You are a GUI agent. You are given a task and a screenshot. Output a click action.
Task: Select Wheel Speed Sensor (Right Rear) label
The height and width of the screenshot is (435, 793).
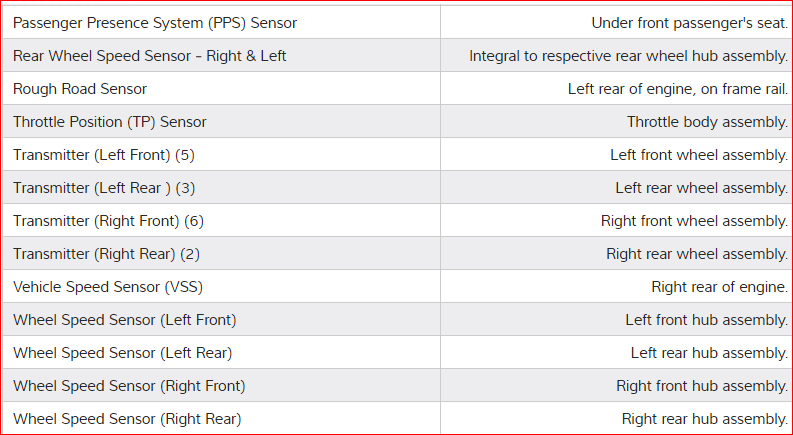click(127, 419)
